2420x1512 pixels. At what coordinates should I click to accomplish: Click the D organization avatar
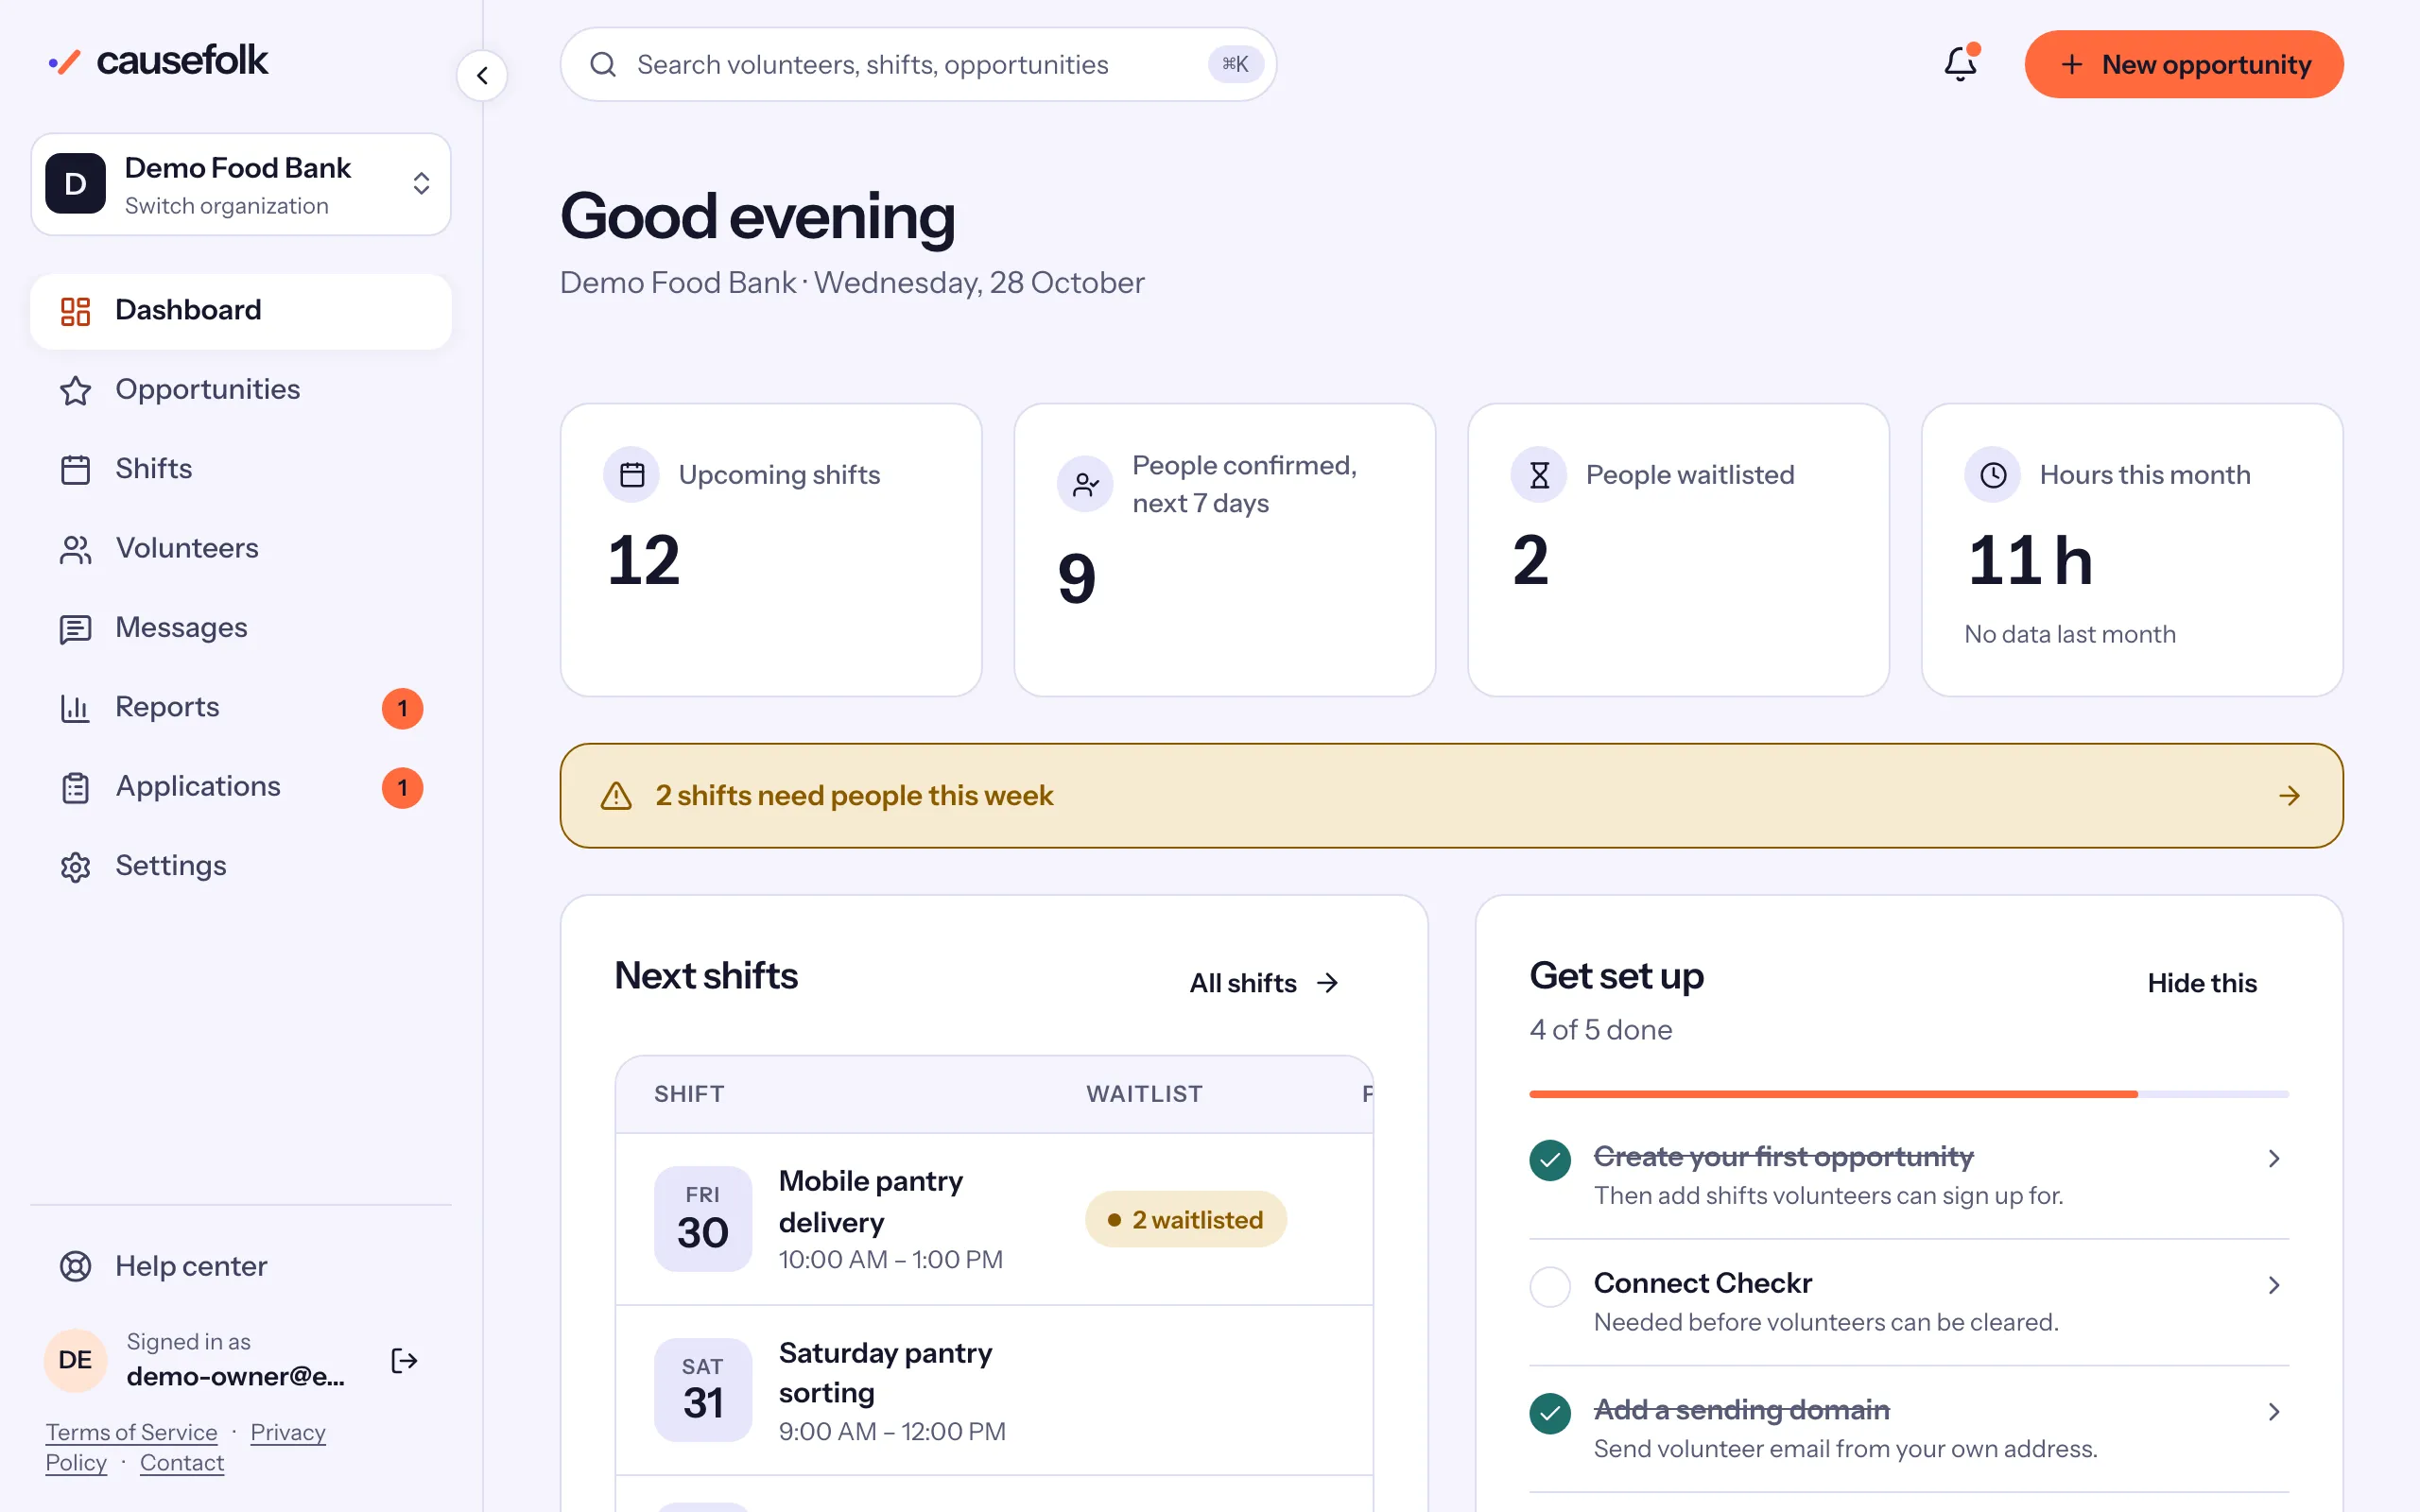pos(75,183)
